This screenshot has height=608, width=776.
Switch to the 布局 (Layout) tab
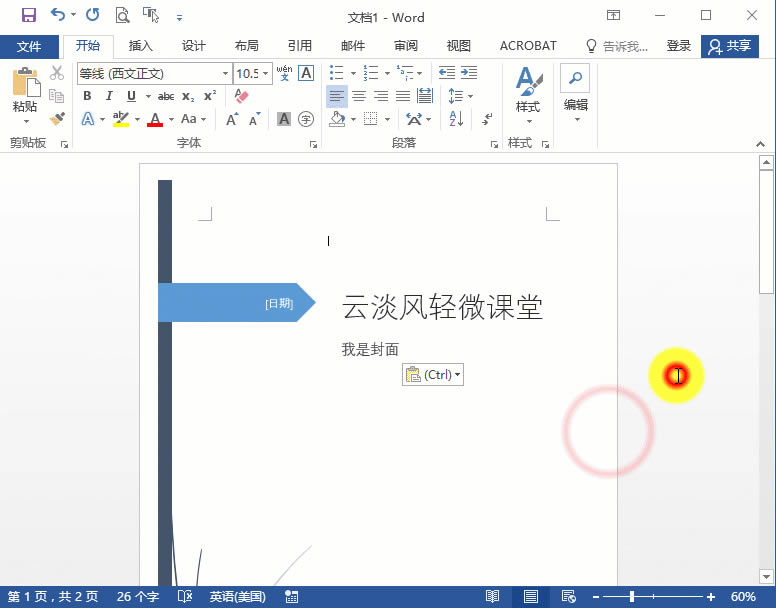pyautogui.click(x=246, y=46)
